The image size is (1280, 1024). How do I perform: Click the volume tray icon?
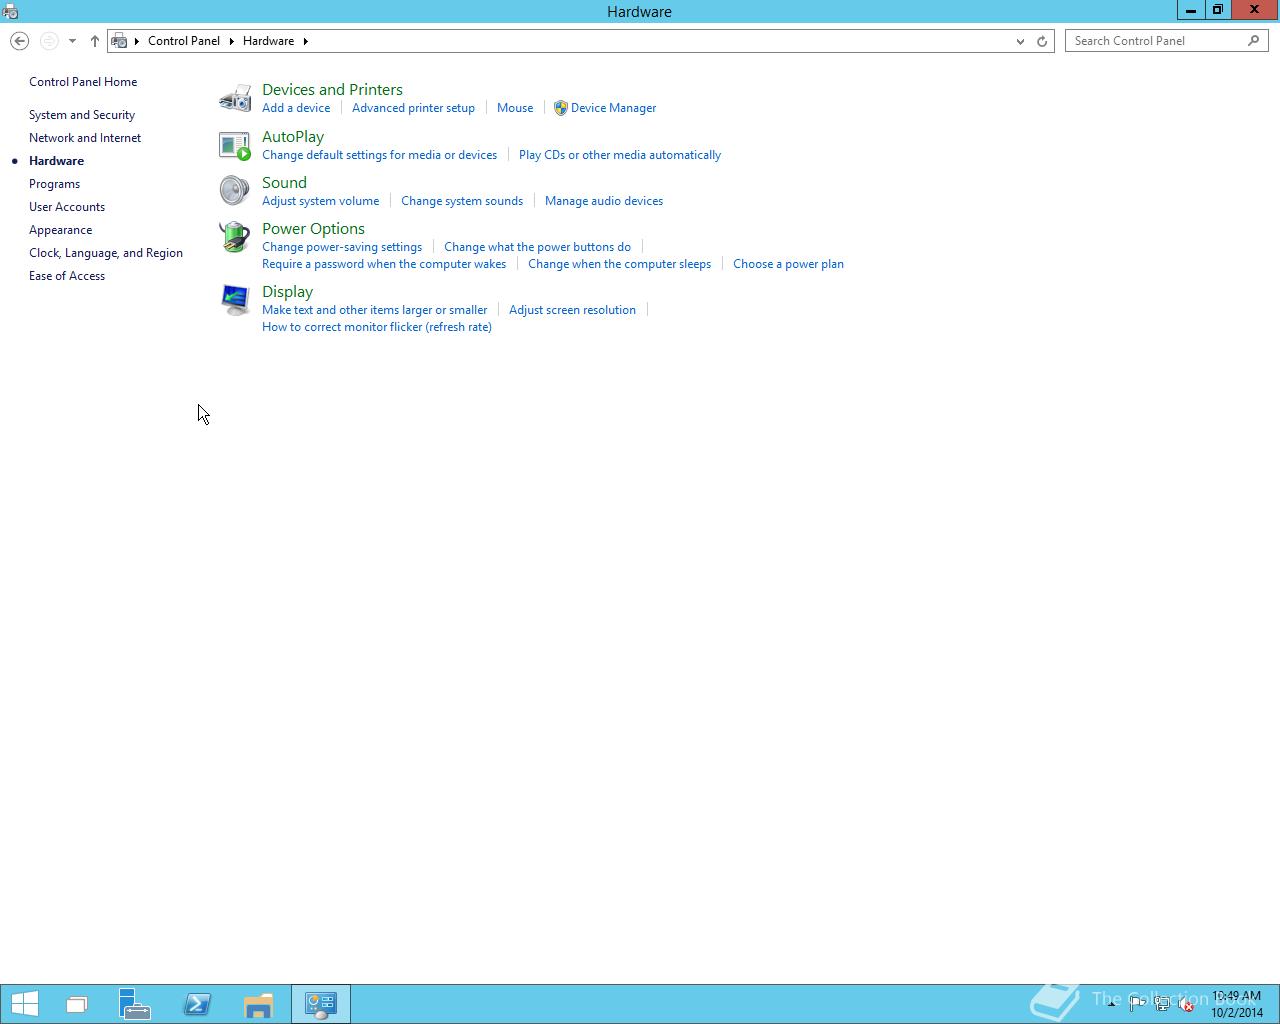click(x=1187, y=1005)
